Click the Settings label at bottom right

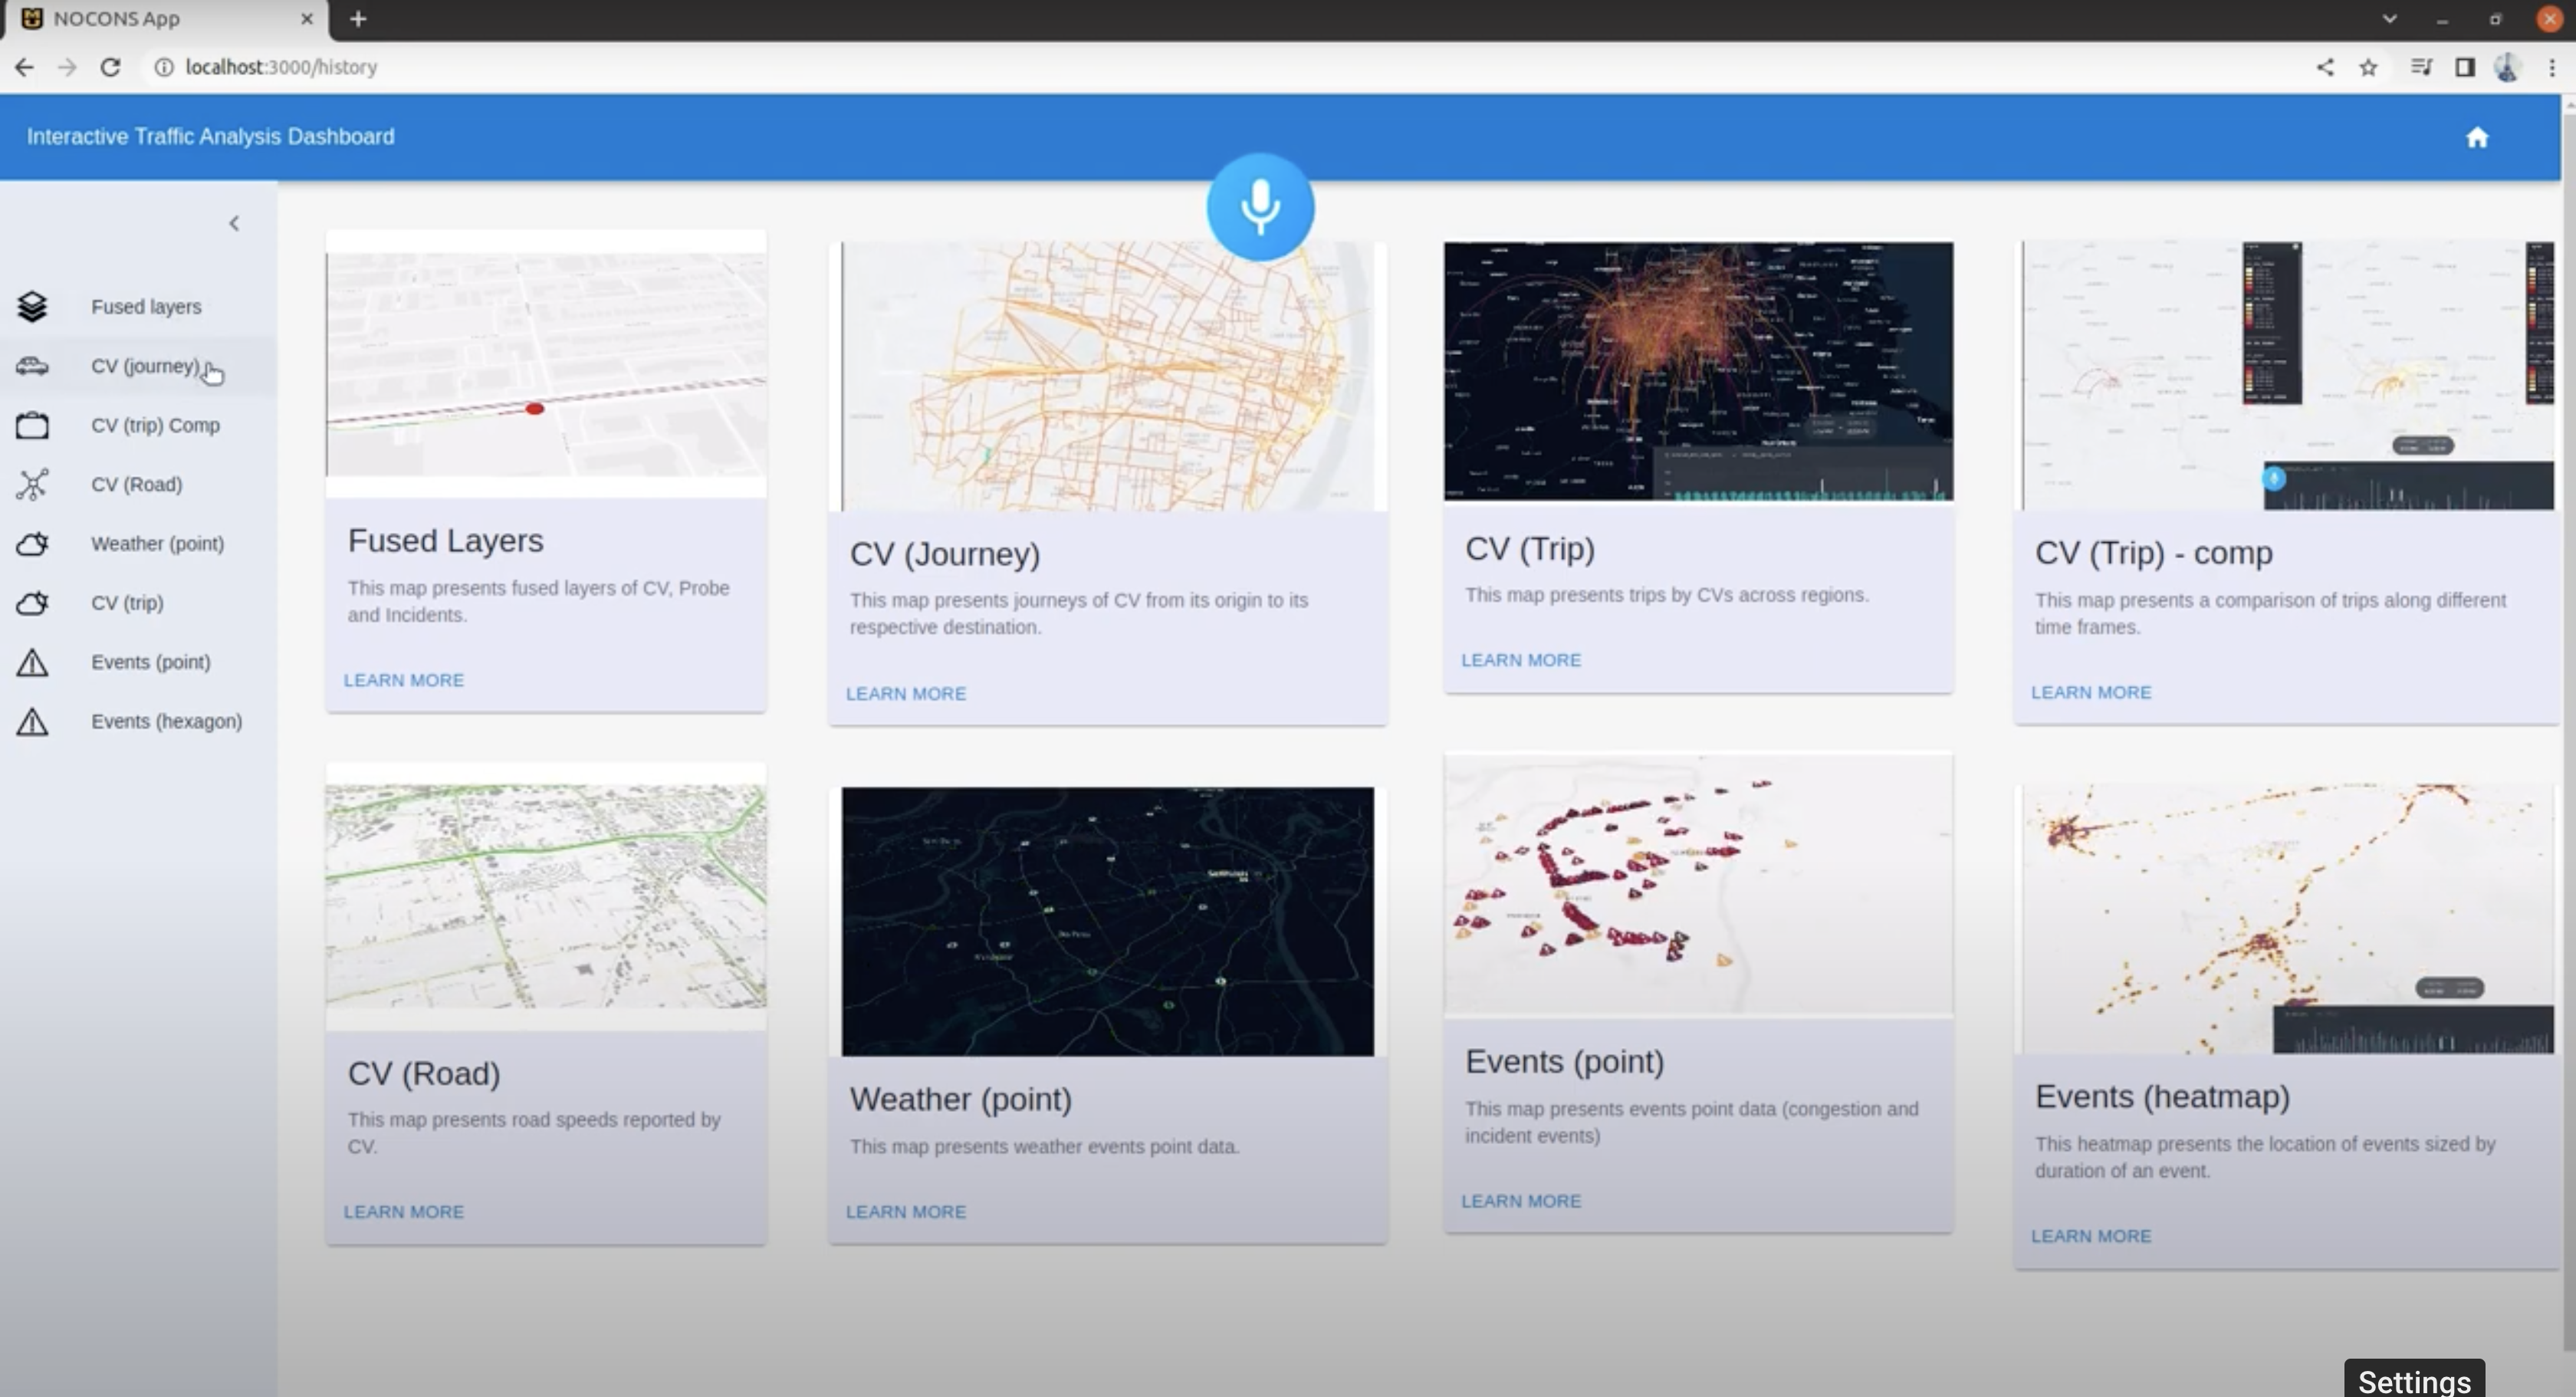pos(2414,1381)
